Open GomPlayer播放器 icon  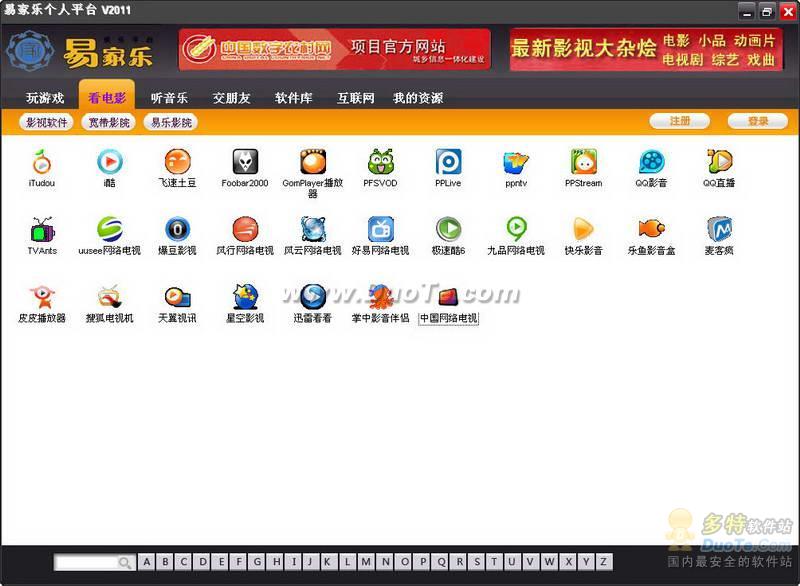point(313,162)
